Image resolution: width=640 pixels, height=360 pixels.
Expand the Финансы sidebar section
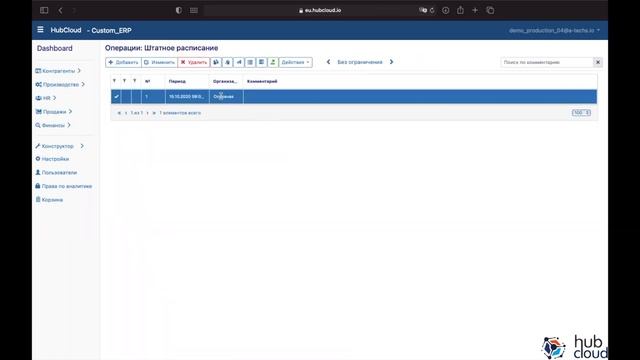point(53,125)
